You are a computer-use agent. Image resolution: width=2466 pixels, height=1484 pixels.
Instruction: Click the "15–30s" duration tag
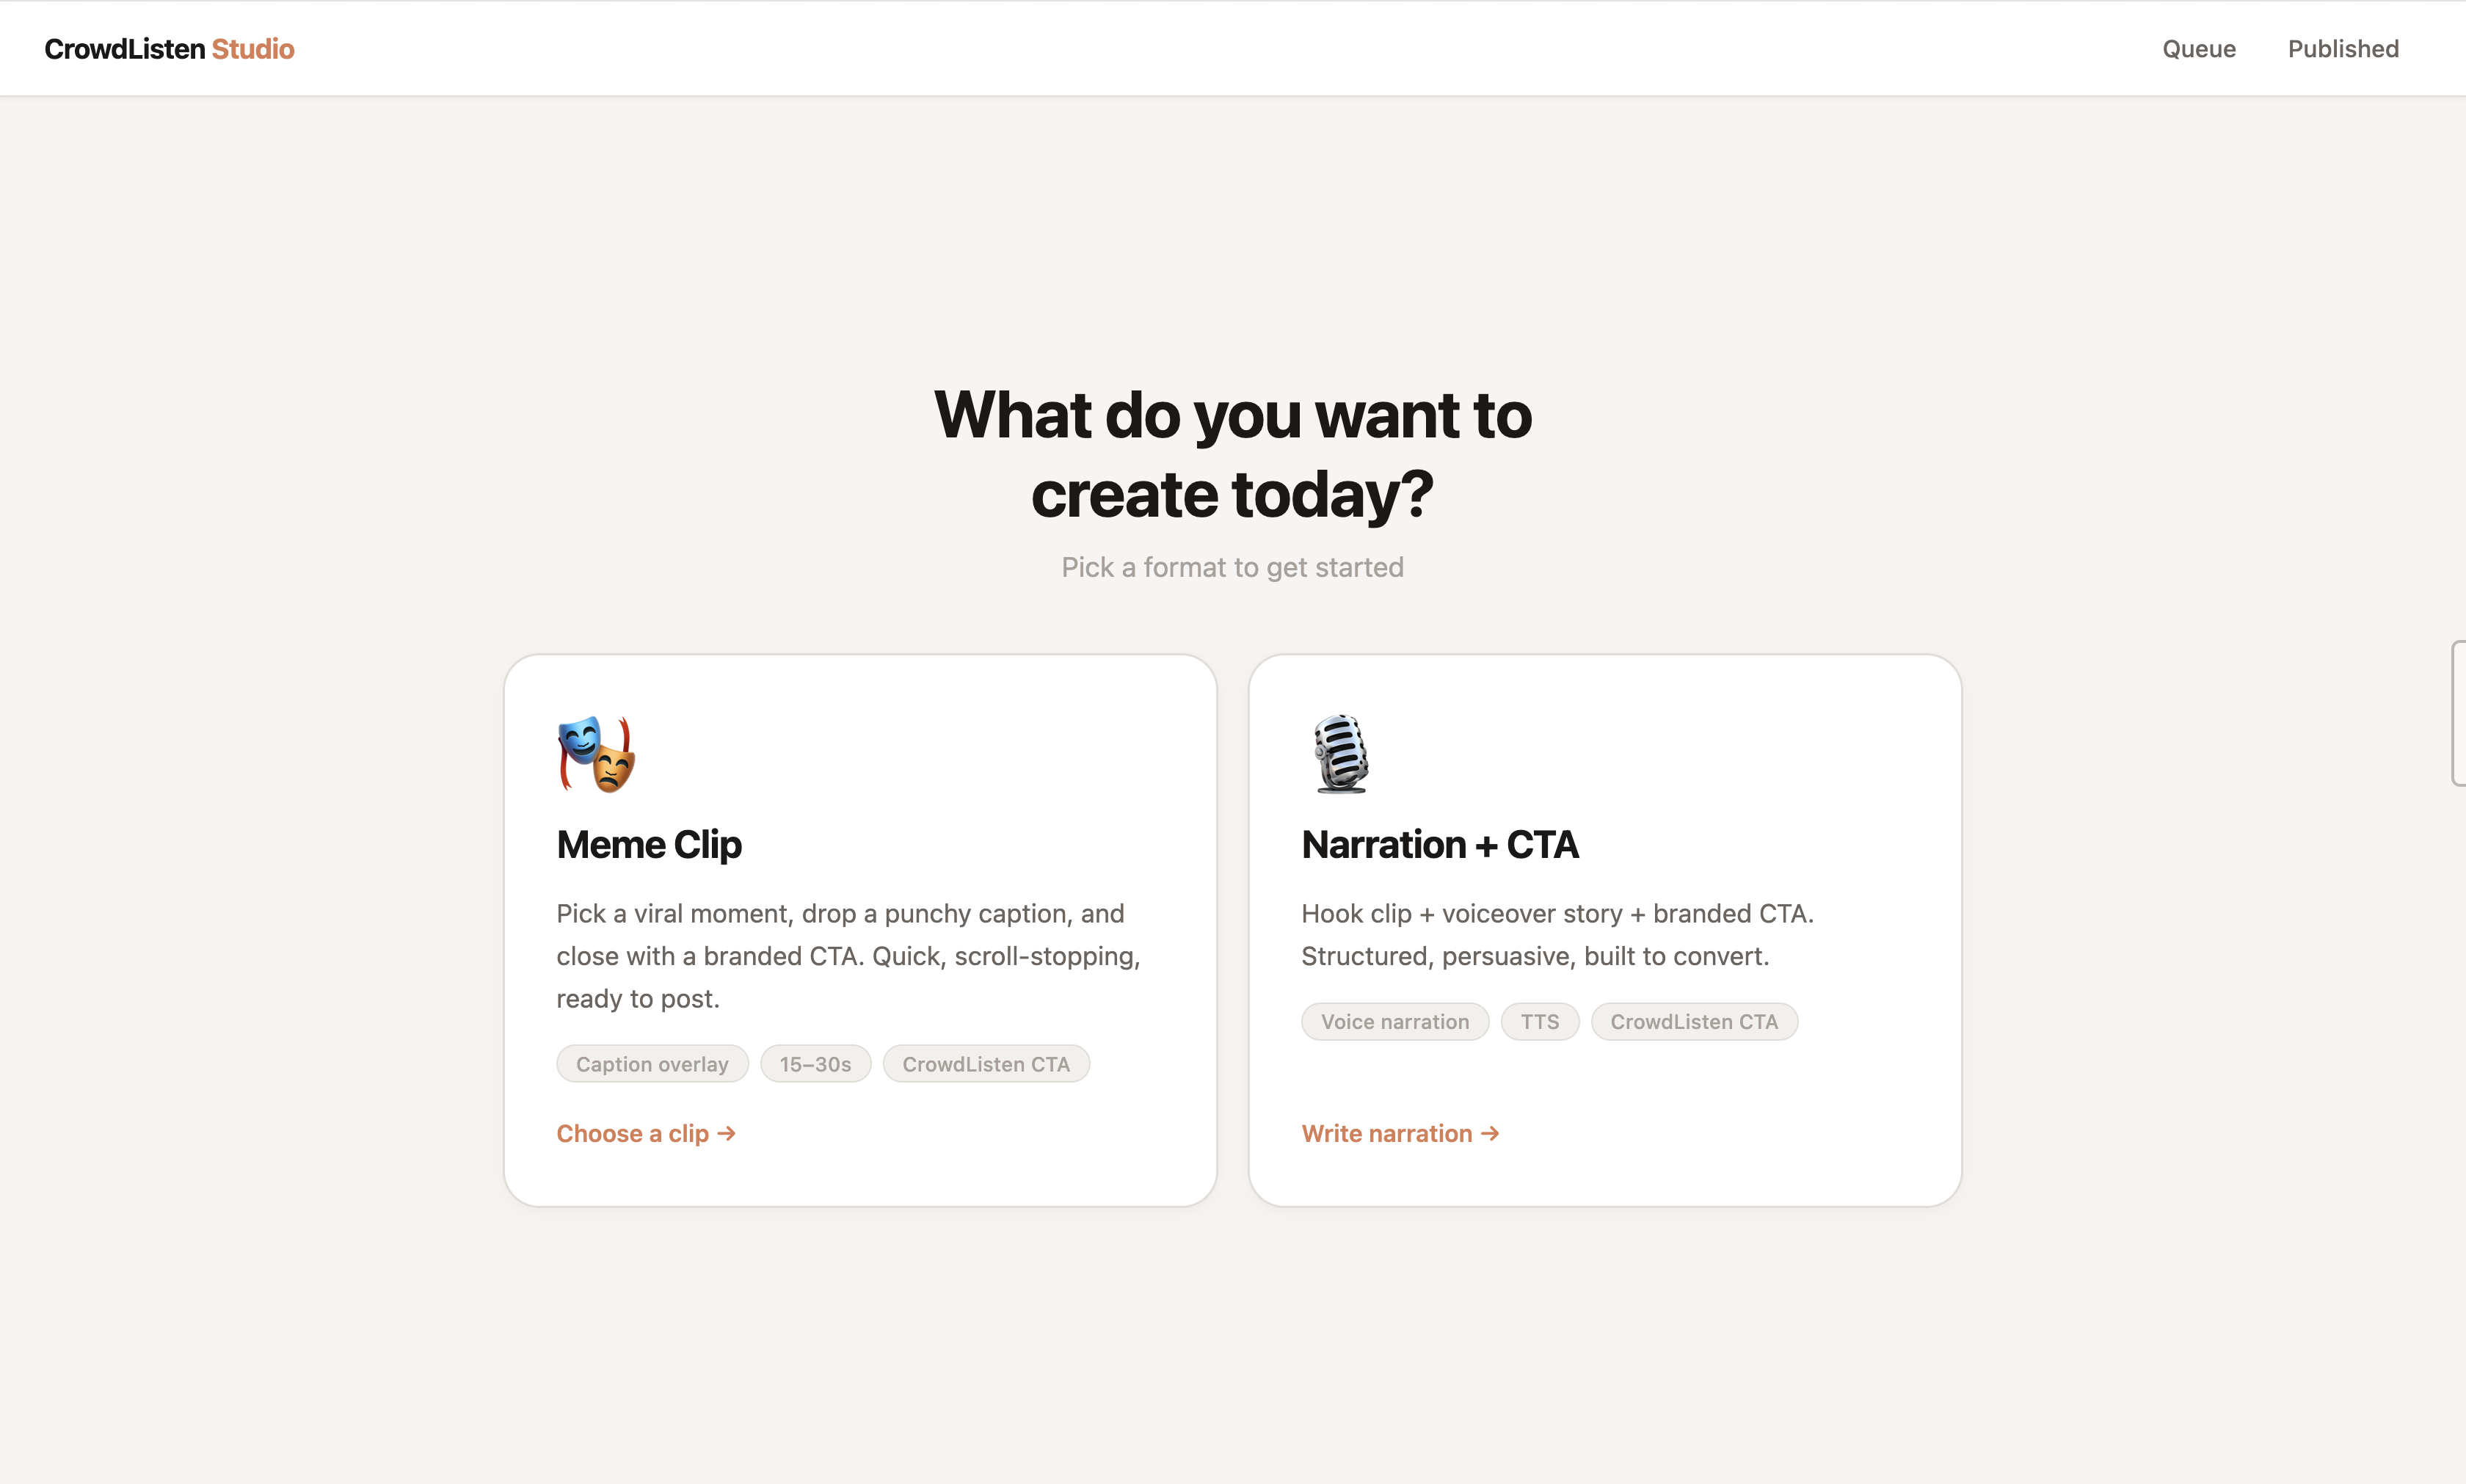click(x=815, y=1064)
